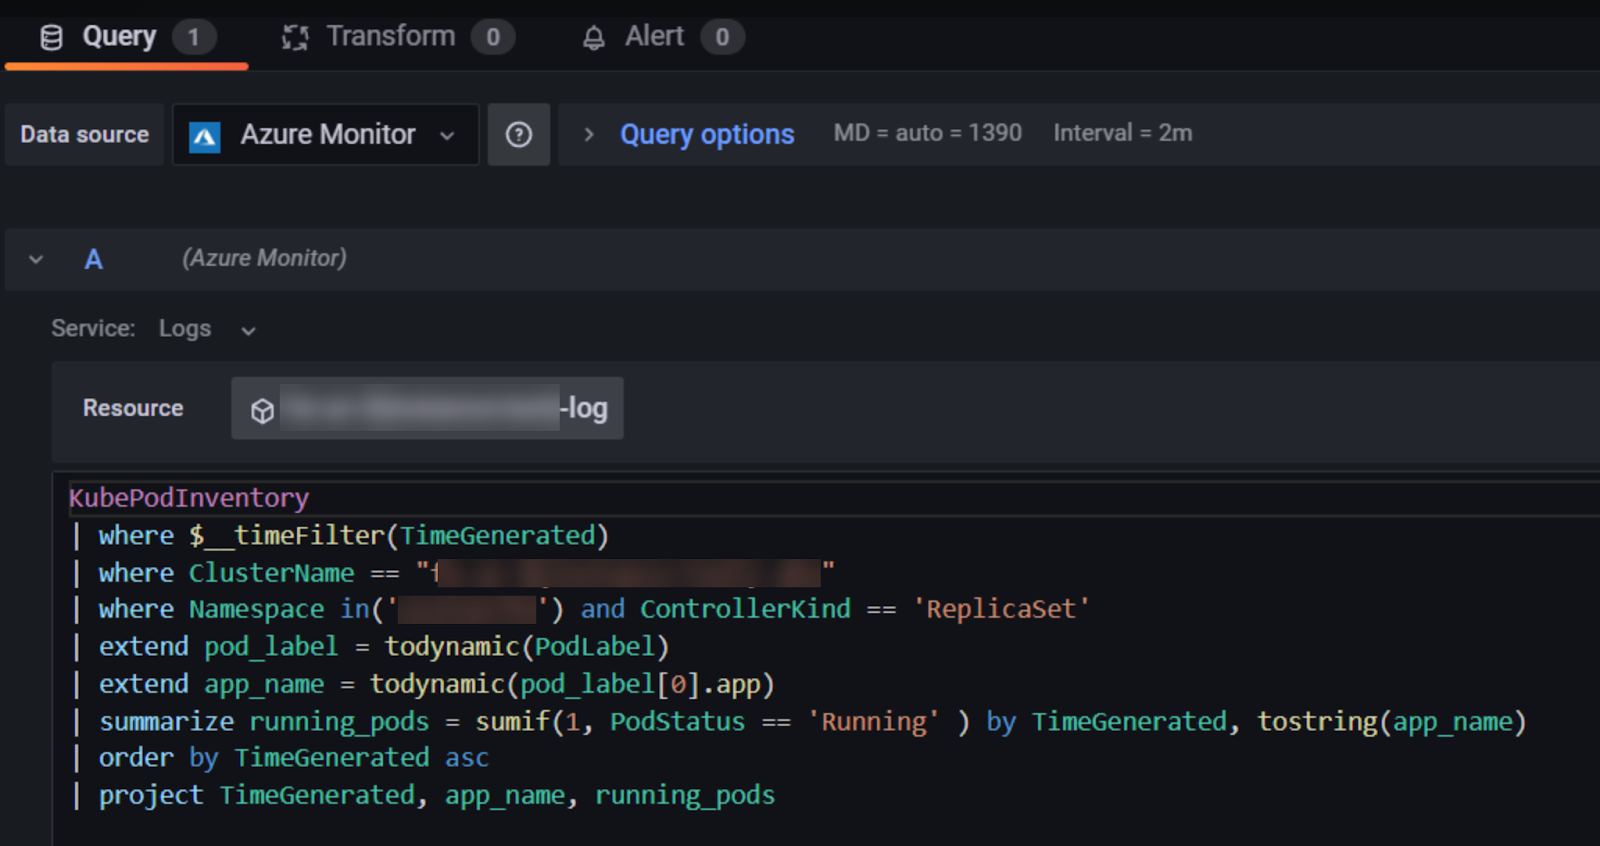Click the MD = auto = 1390 text
Image resolution: width=1600 pixels, height=846 pixels.
[x=928, y=133]
